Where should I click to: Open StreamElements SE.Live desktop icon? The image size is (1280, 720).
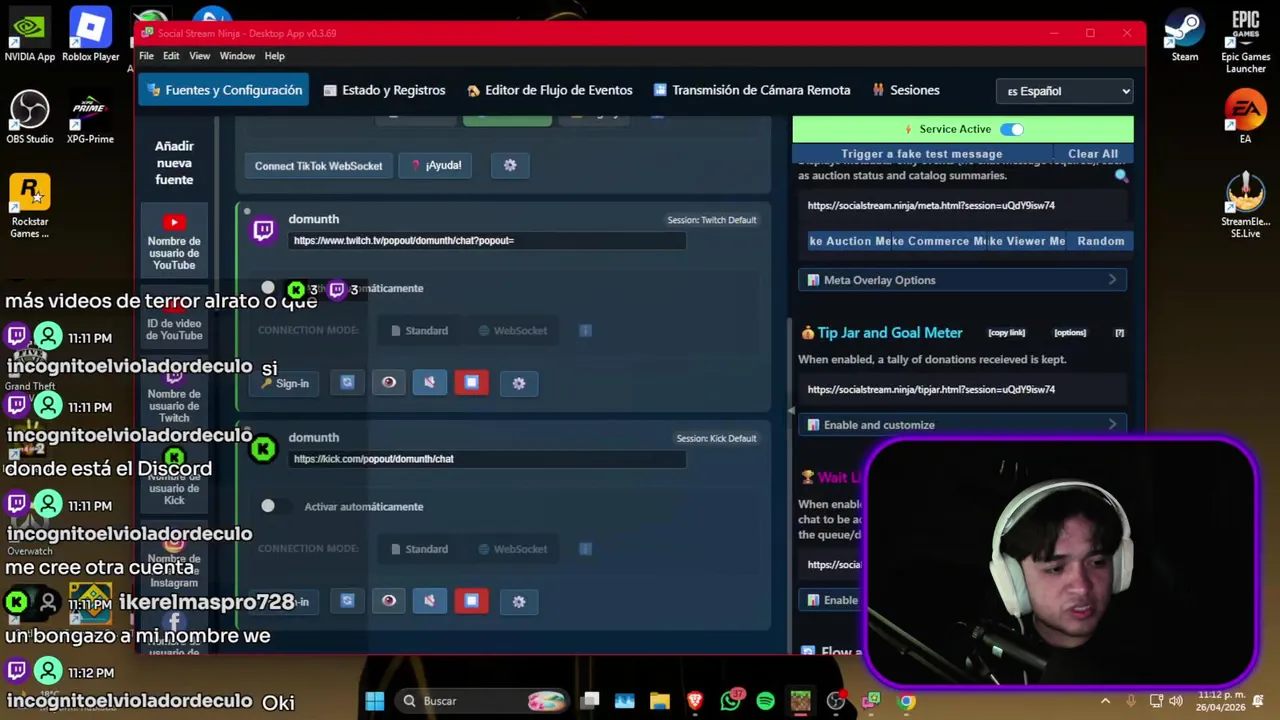point(1245,206)
